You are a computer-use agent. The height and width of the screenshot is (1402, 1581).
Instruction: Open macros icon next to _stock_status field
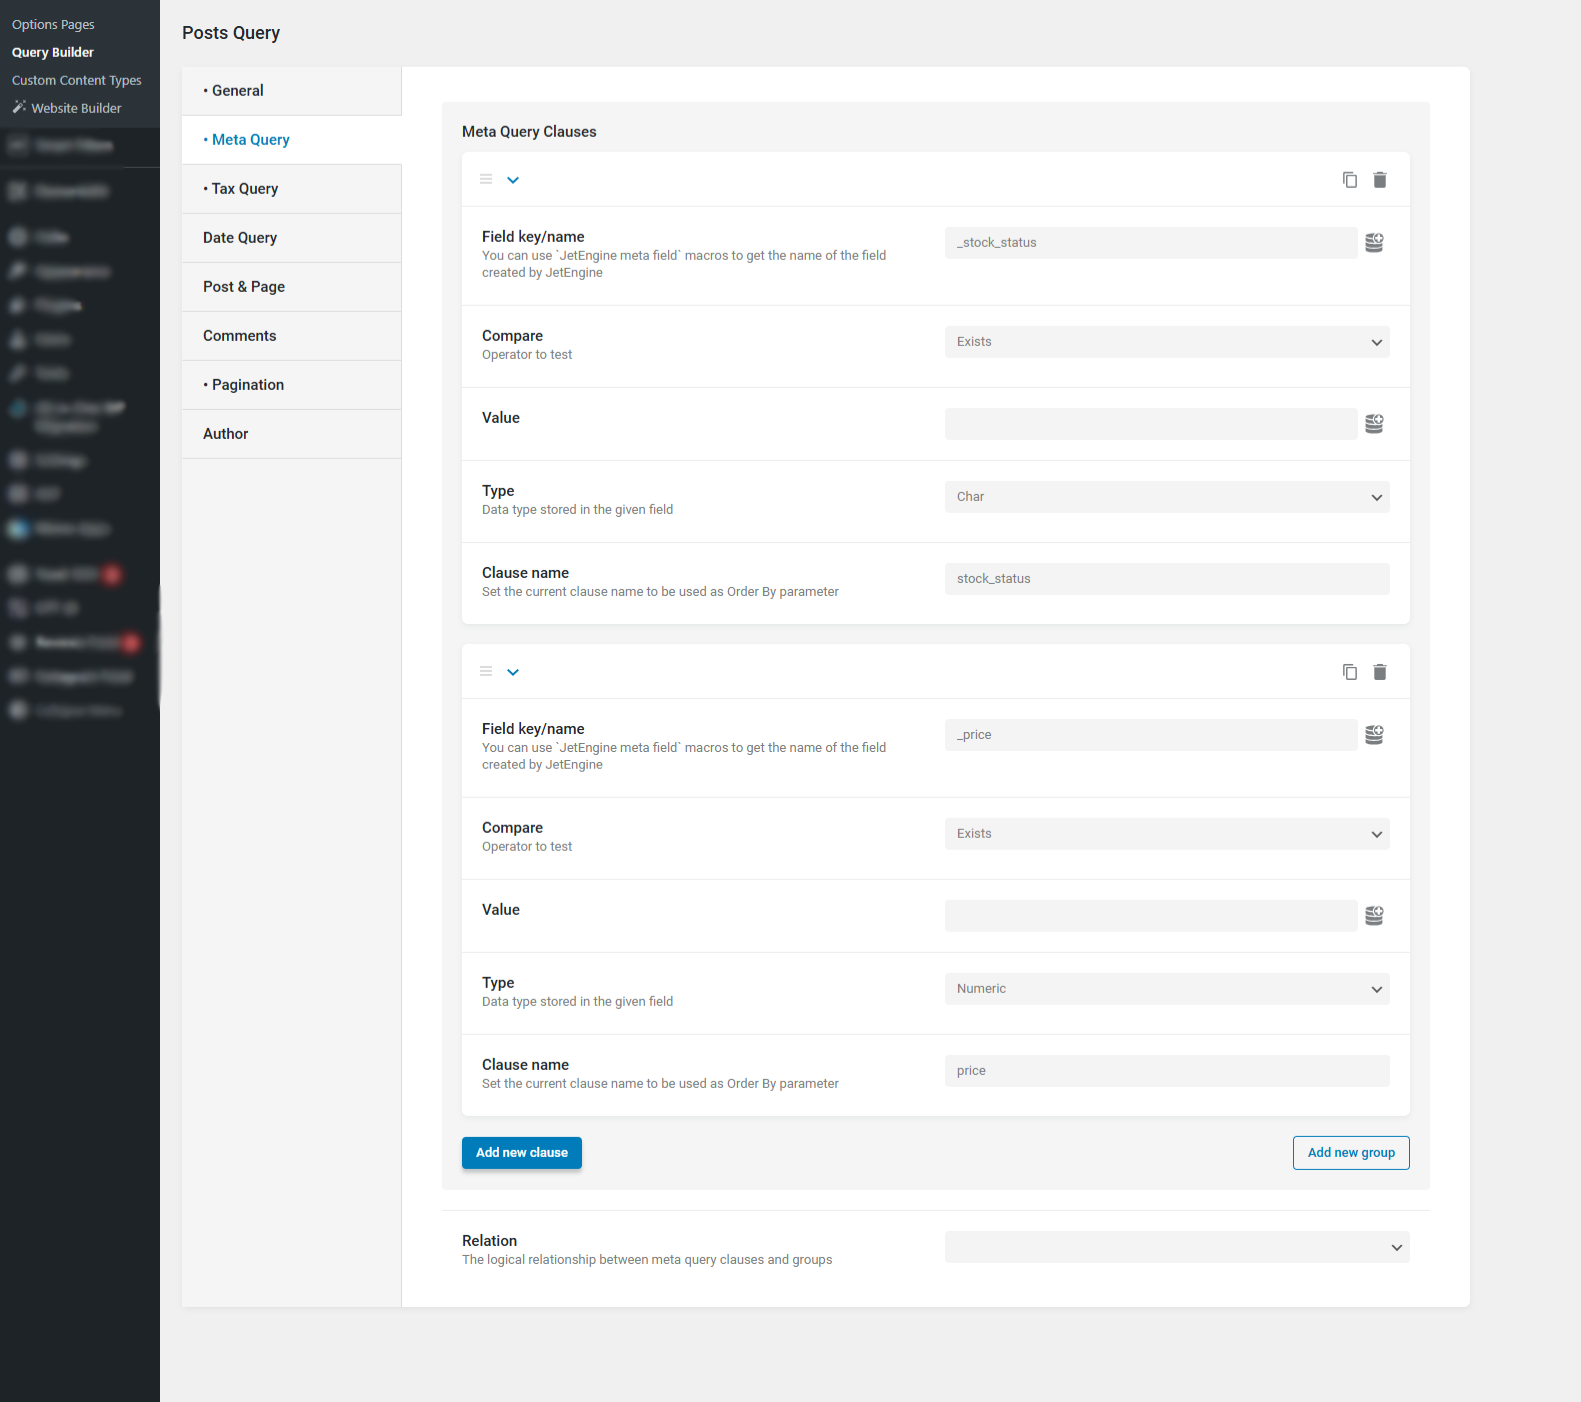click(x=1374, y=243)
